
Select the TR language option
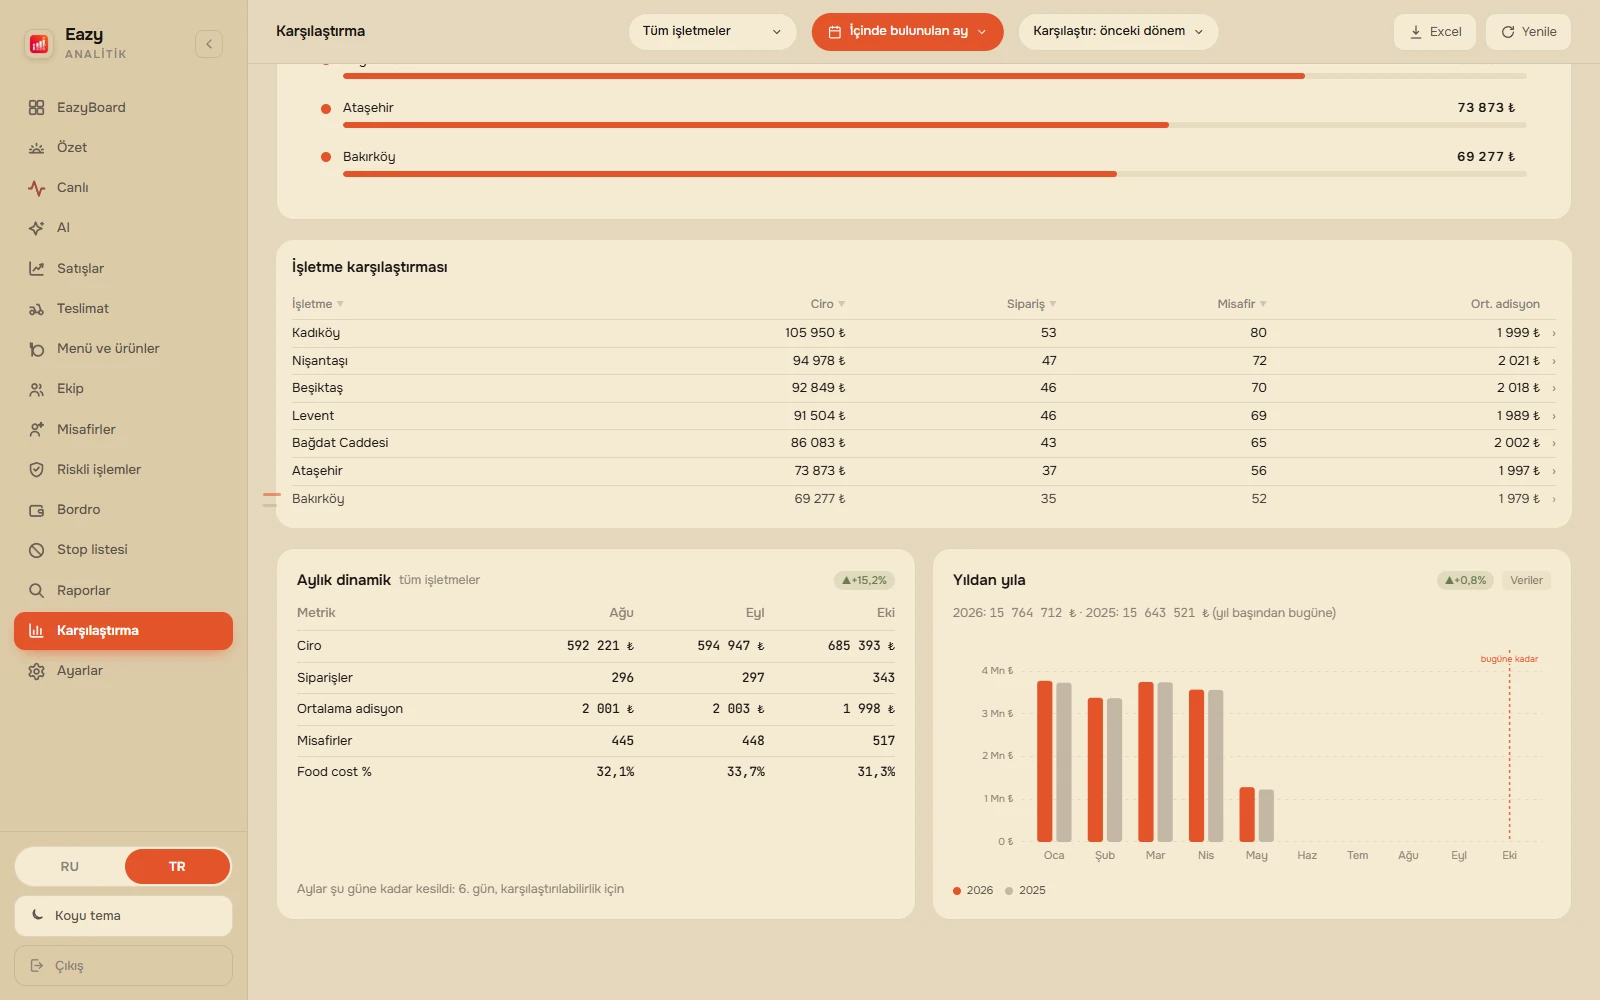pos(177,866)
